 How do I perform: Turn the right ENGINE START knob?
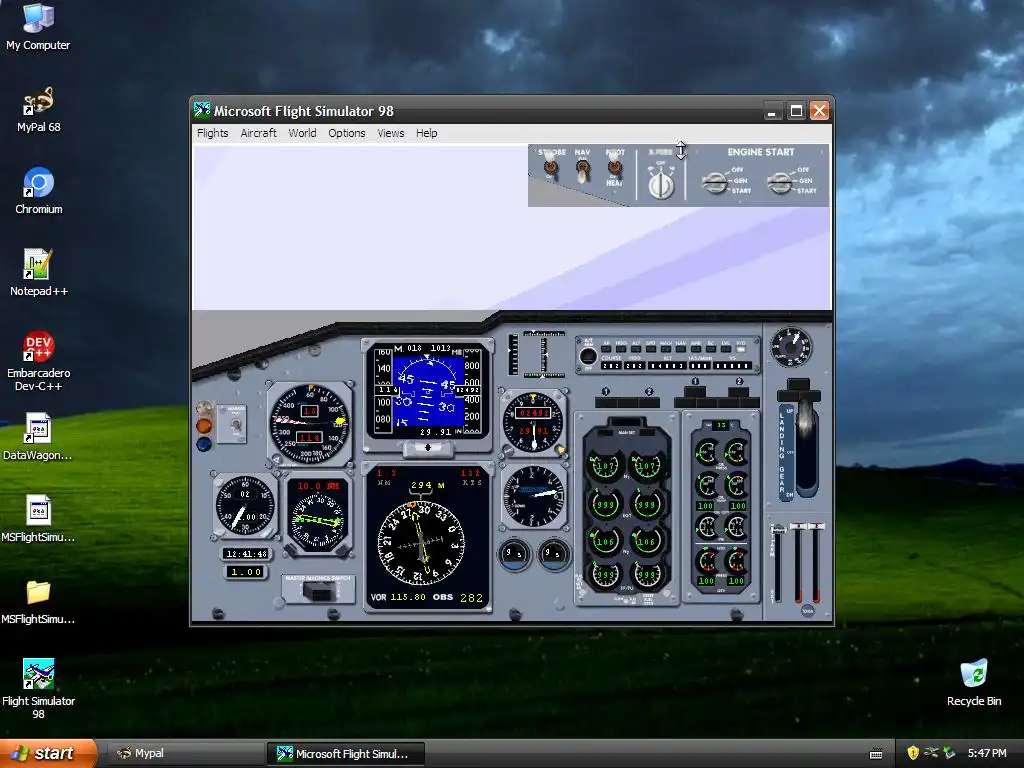pyautogui.click(x=780, y=182)
